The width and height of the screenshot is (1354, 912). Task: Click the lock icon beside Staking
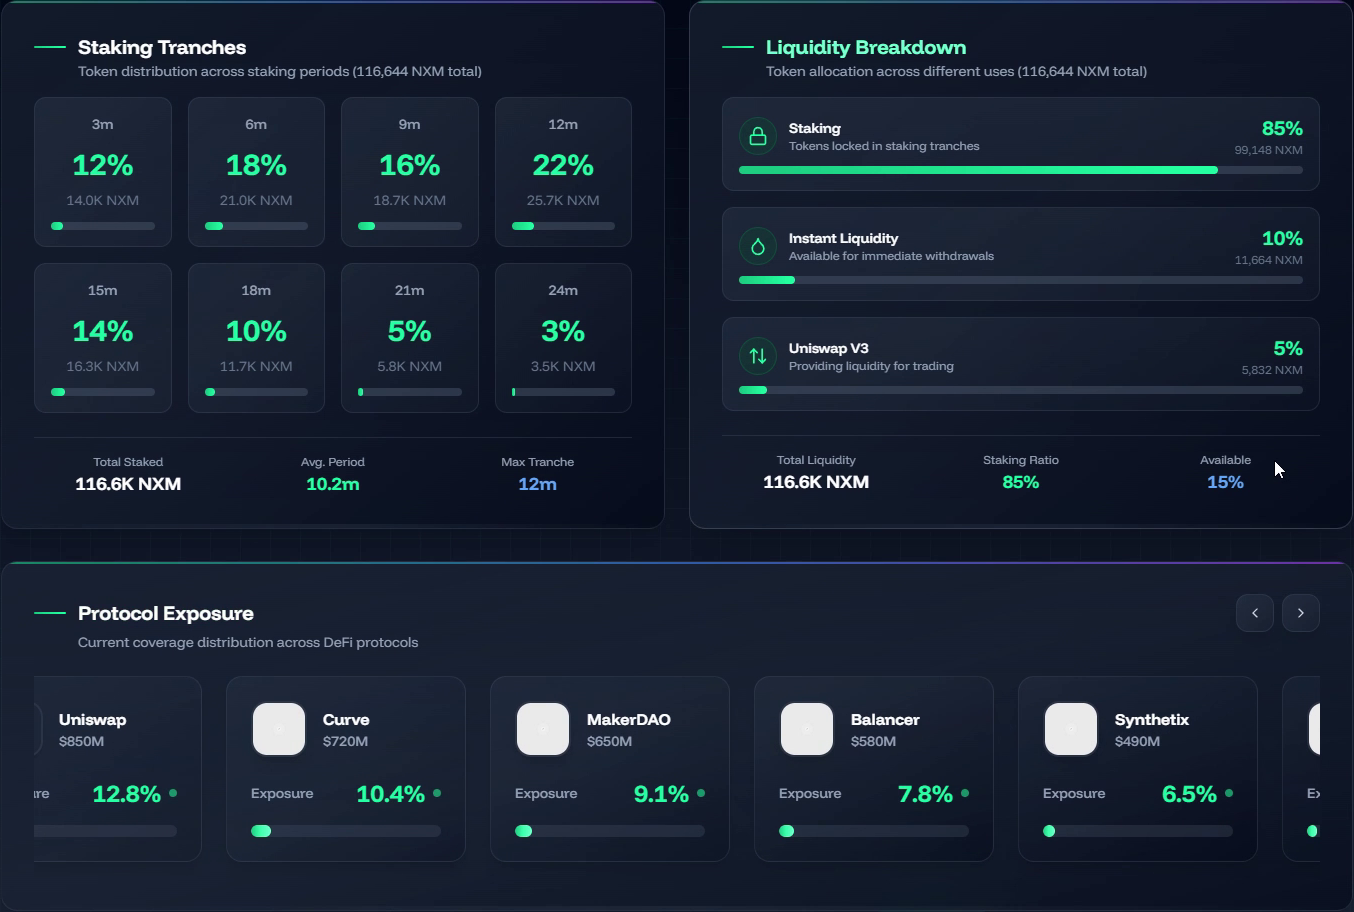[x=758, y=136]
